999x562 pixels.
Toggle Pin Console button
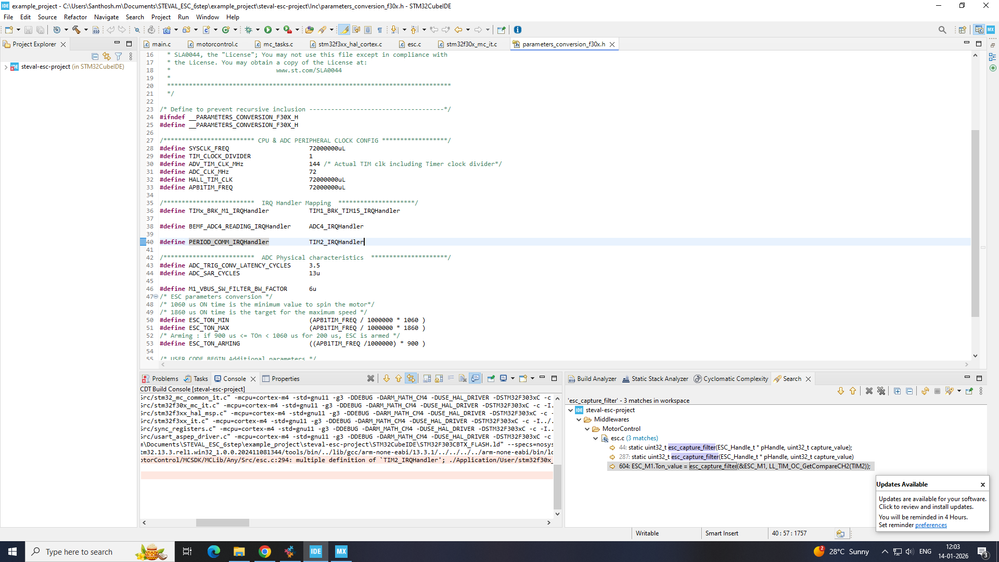click(x=491, y=378)
